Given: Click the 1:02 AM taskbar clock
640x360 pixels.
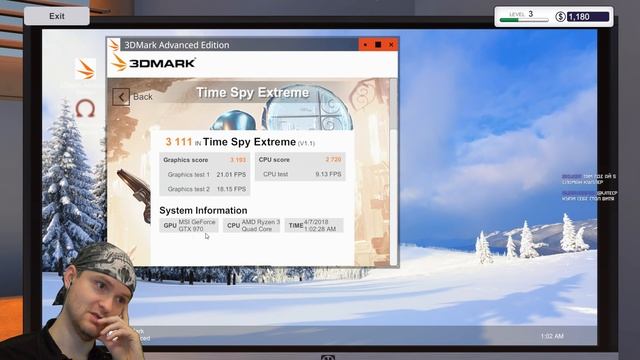Looking at the screenshot, I should tap(552, 336).
